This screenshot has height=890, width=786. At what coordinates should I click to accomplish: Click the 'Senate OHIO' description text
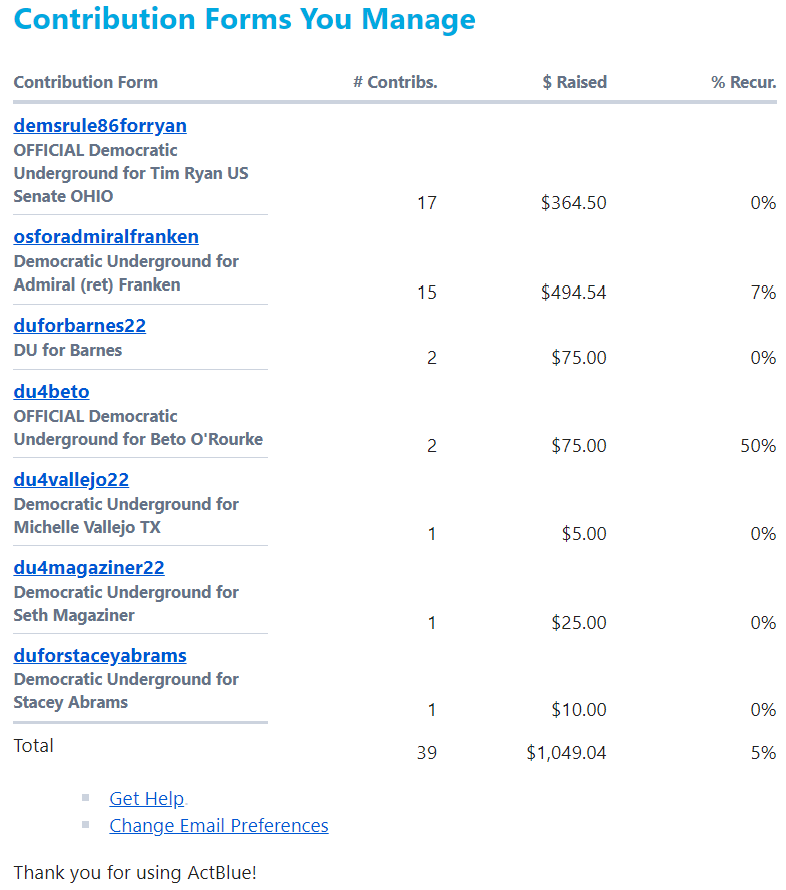tap(63, 196)
